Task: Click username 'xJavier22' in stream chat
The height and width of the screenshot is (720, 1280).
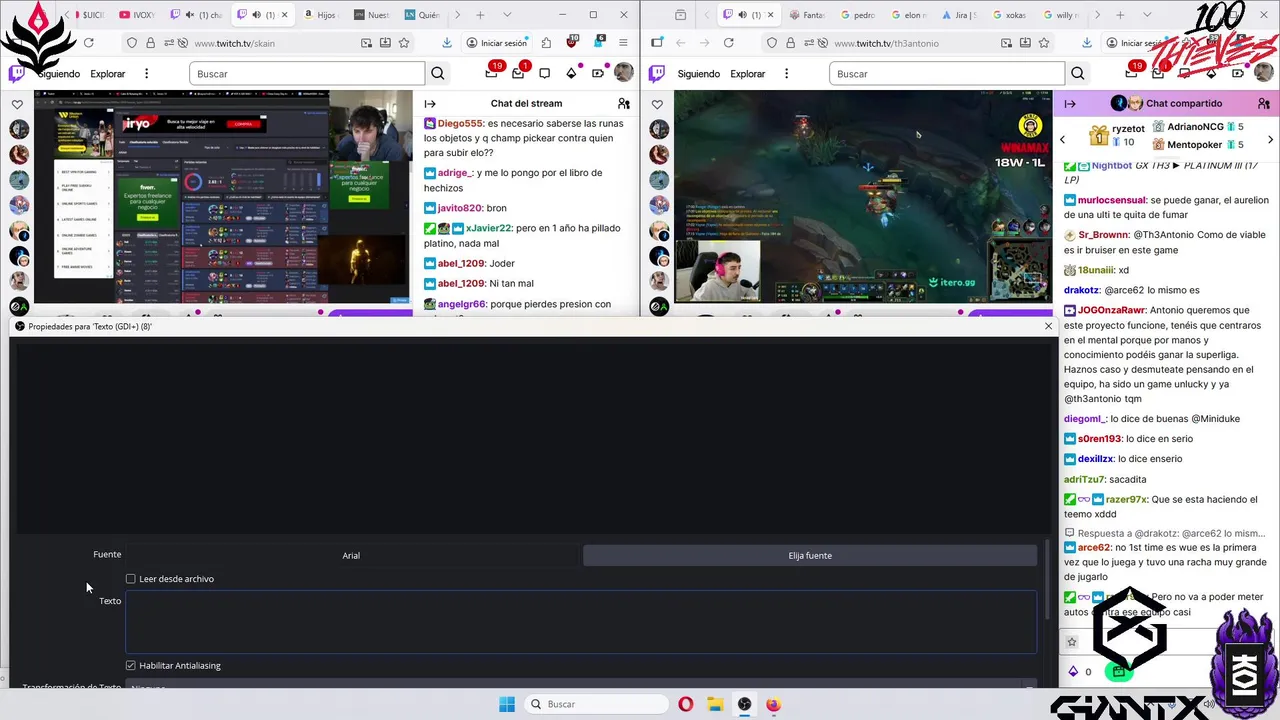Action: tap(488, 228)
